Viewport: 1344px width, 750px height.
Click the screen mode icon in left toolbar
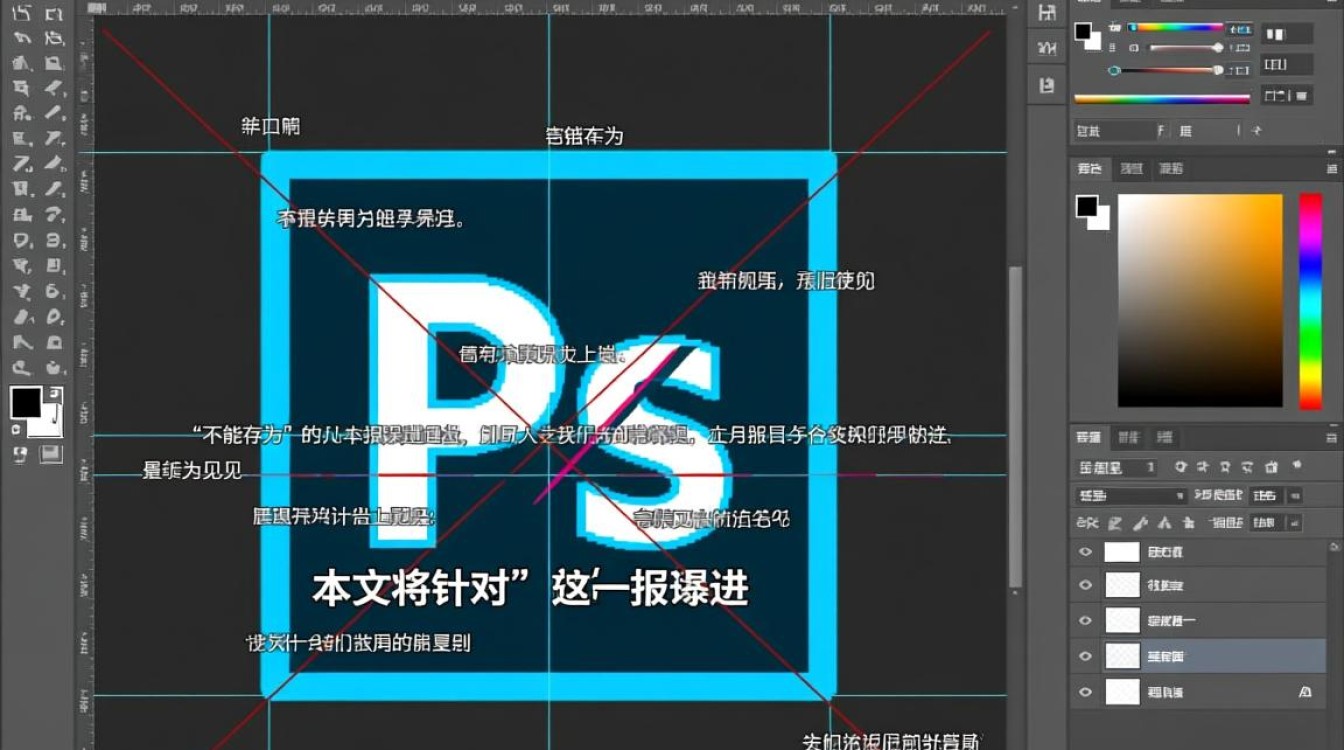[x=52, y=455]
